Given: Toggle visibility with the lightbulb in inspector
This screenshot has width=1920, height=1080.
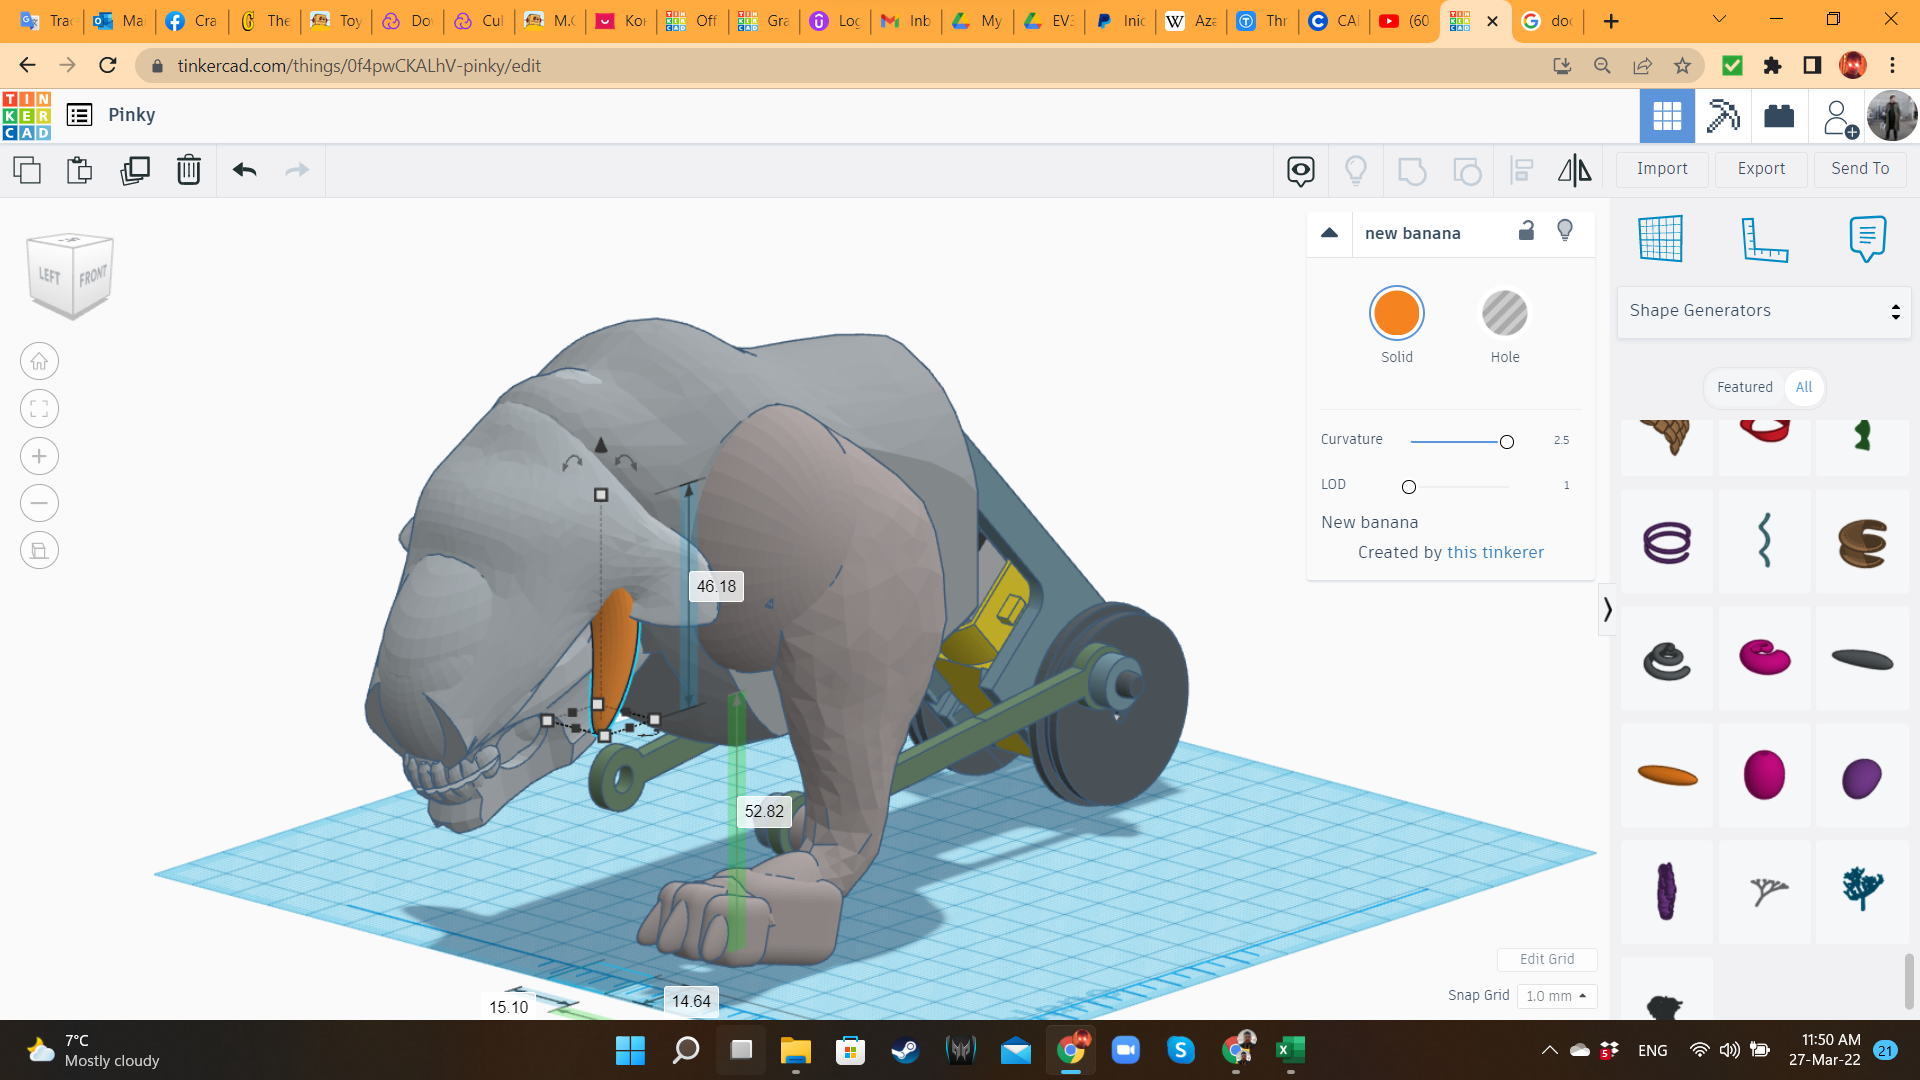Looking at the screenshot, I should click(1565, 231).
